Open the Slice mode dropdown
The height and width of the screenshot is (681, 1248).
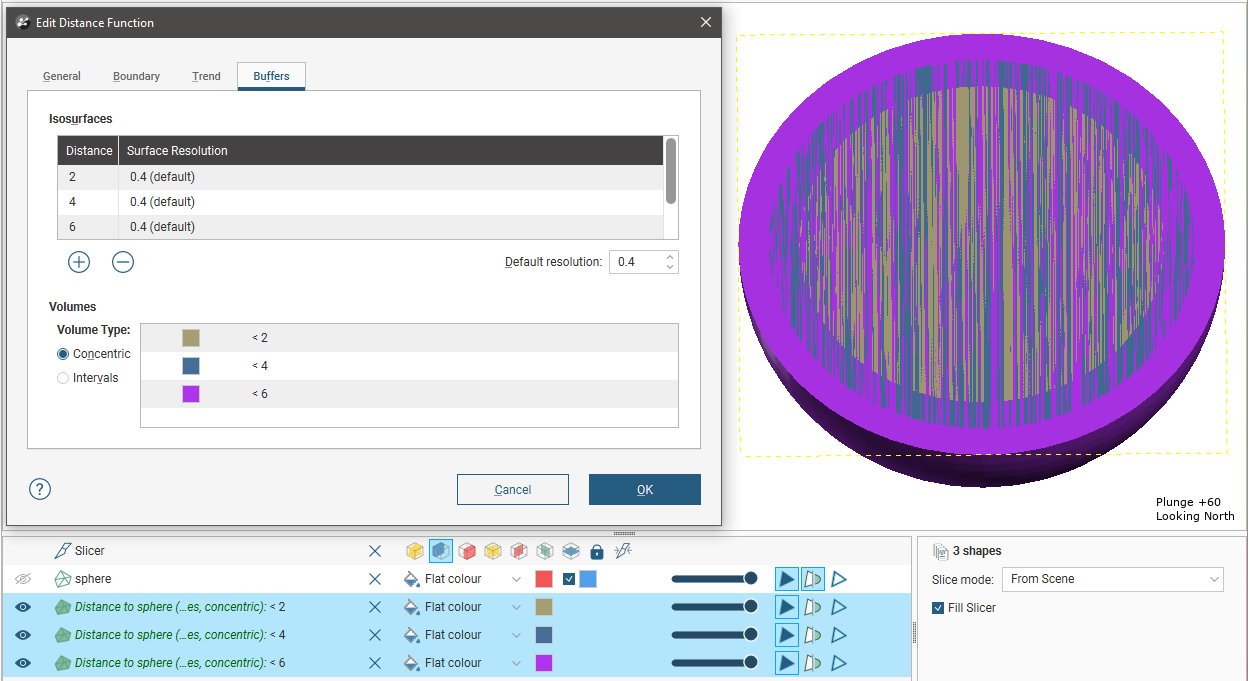pos(1113,579)
